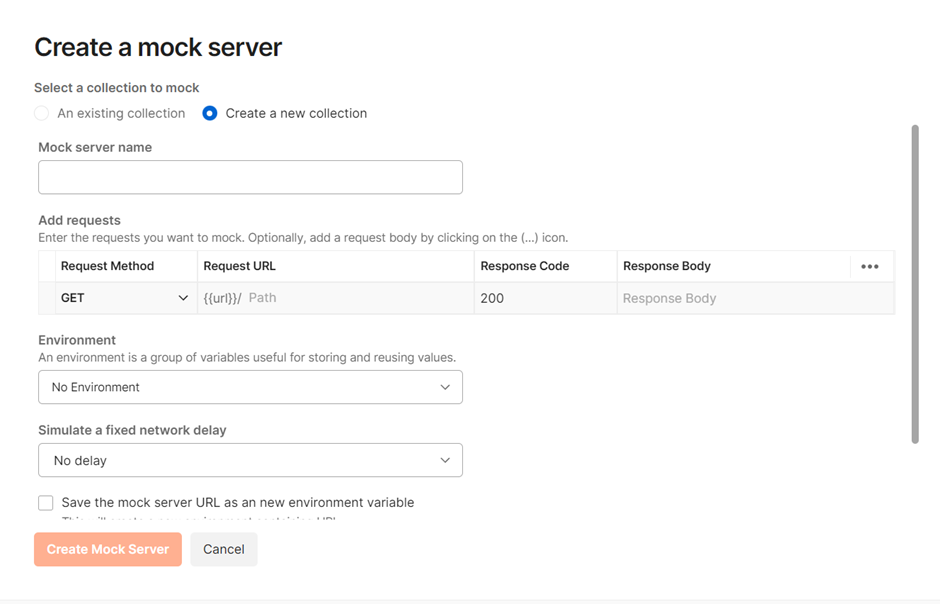Click the chevron arrow in the Environment field
The image size is (940, 604).
445,388
